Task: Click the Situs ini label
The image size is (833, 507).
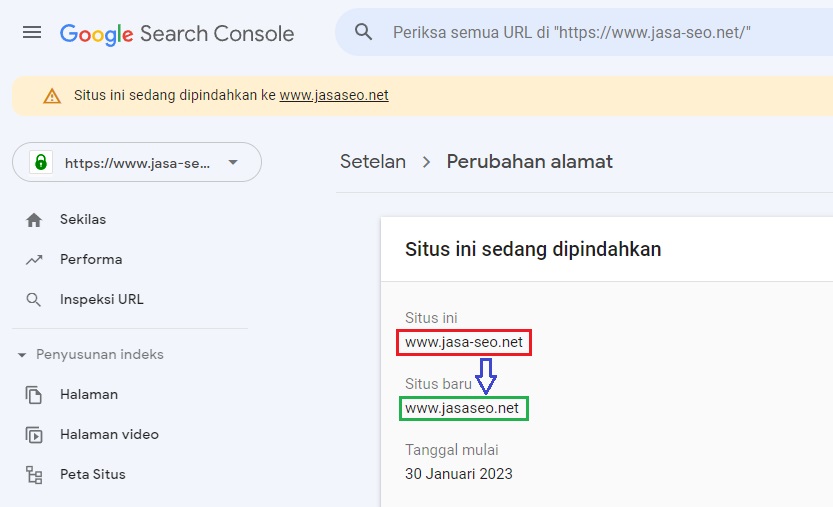Action: pos(431,318)
